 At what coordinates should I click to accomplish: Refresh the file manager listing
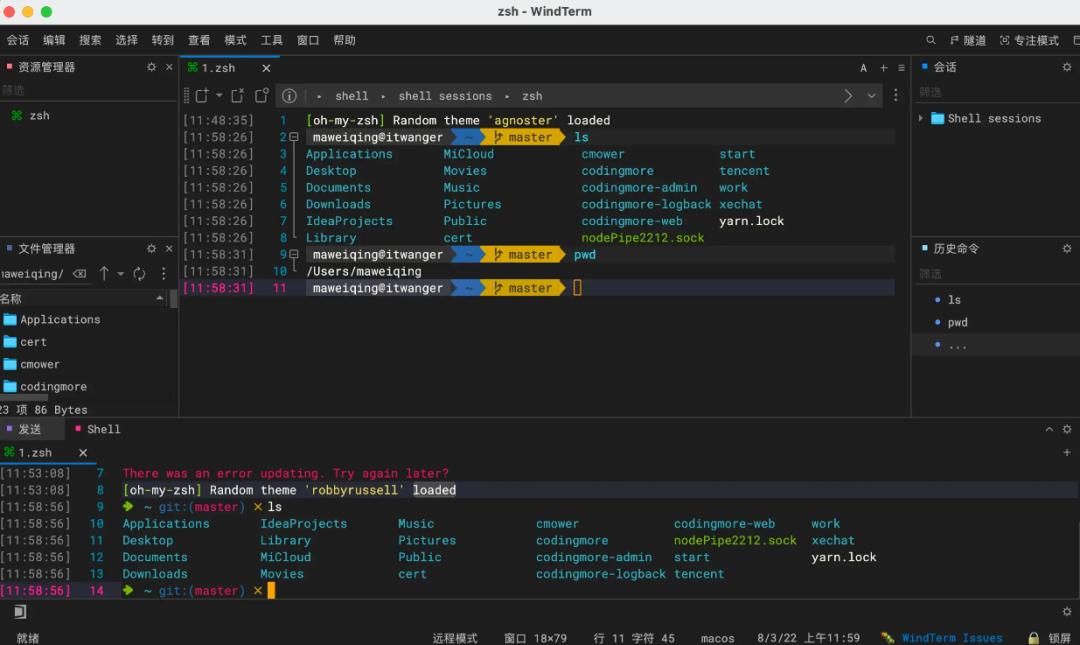tap(139, 274)
